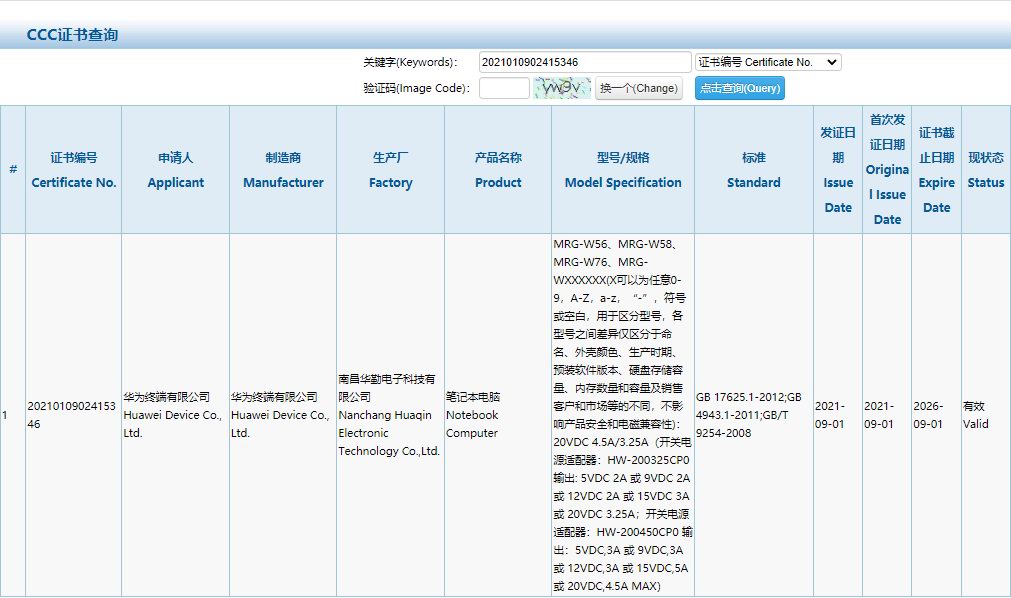Screen dimensions: 1011x598
Task: Click the Model Specification column header
Action: pos(623,170)
